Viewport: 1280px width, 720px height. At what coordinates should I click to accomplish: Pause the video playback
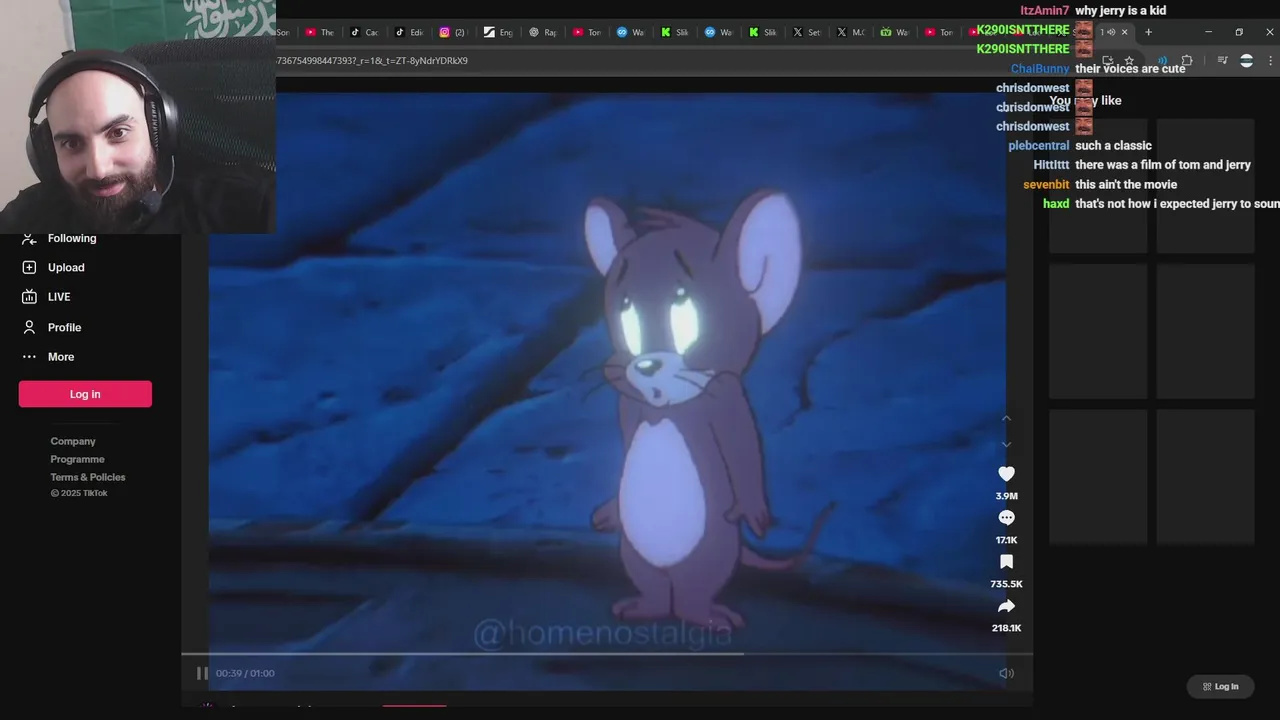tap(201, 673)
